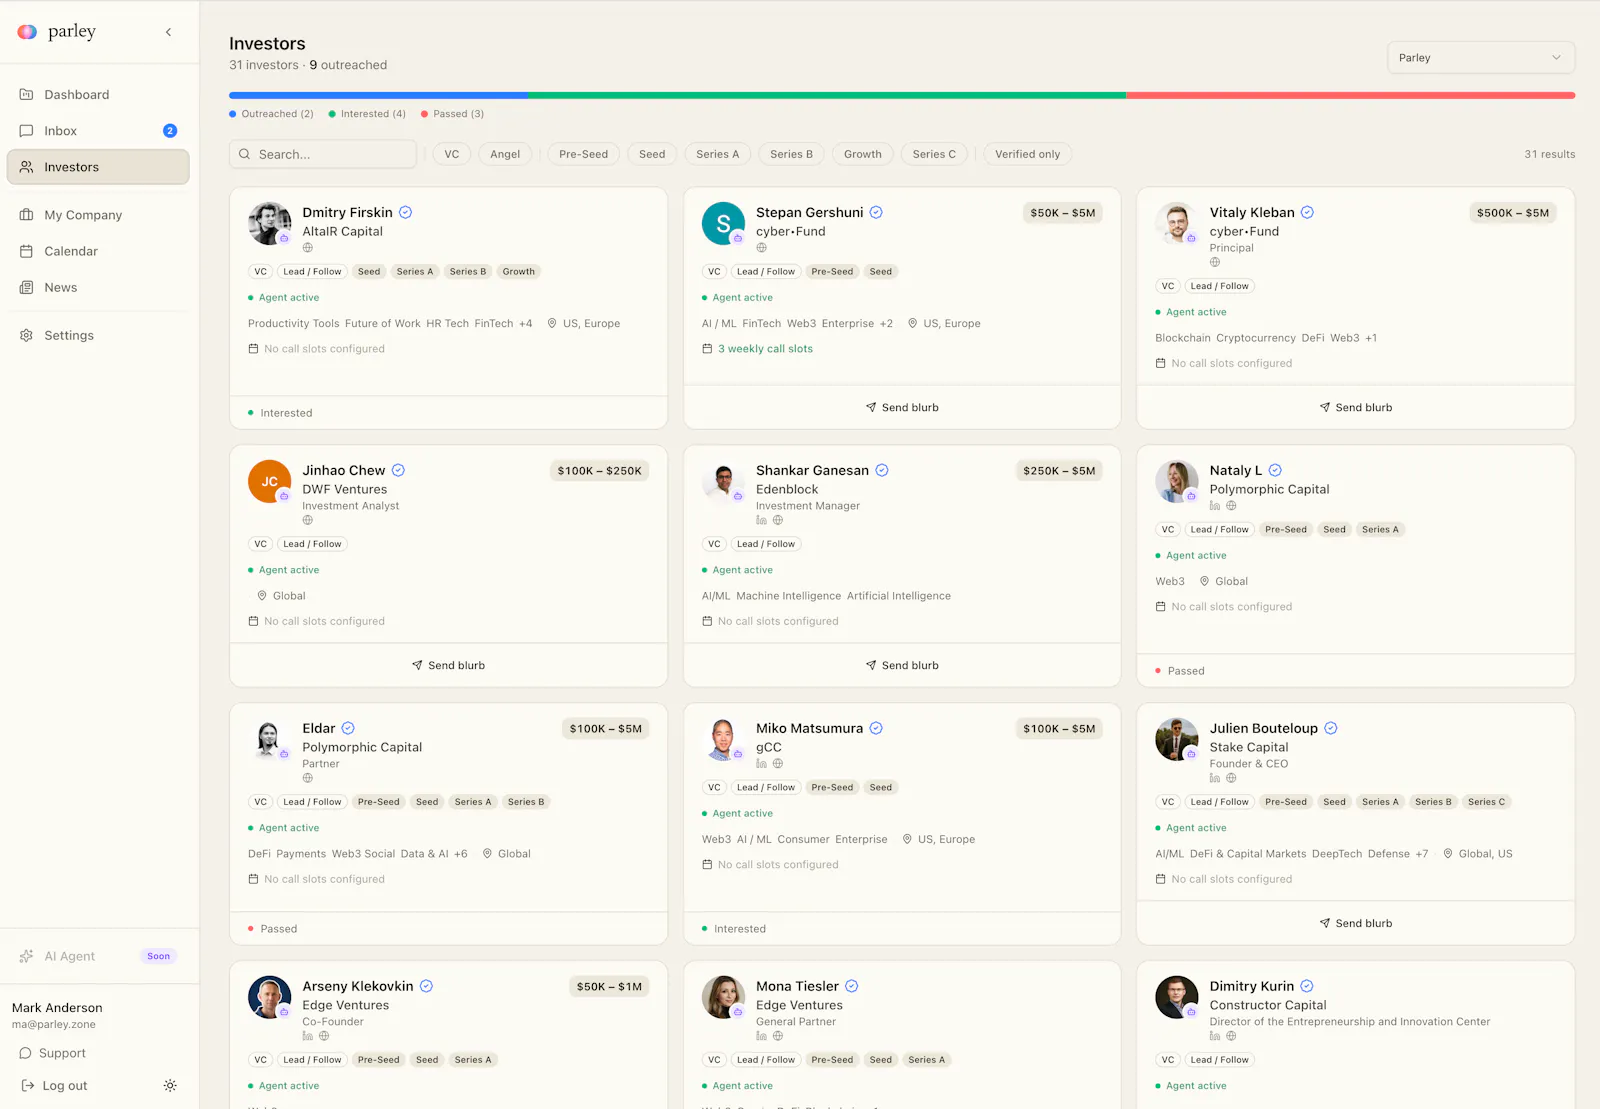
Task: Open the Parley company dropdown
Action: pos(1481,58)
